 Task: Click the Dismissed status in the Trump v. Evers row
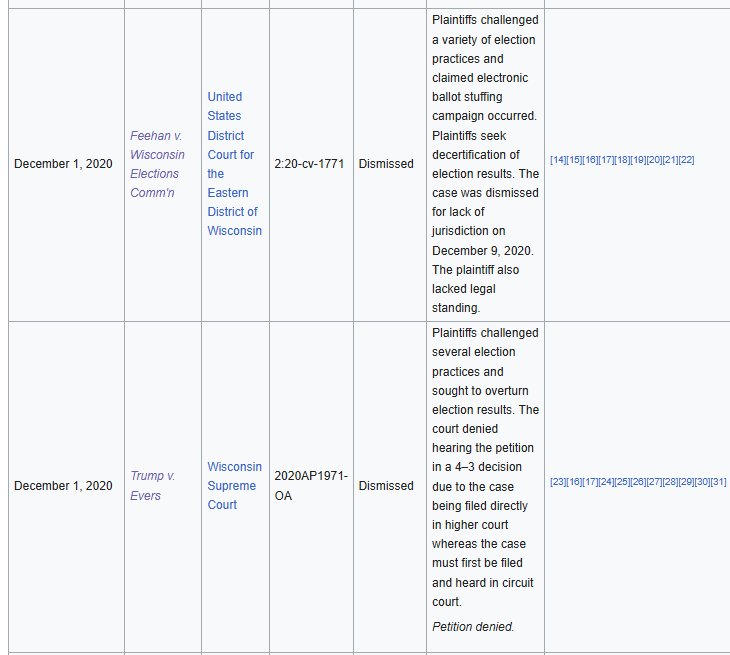[386, 486]
